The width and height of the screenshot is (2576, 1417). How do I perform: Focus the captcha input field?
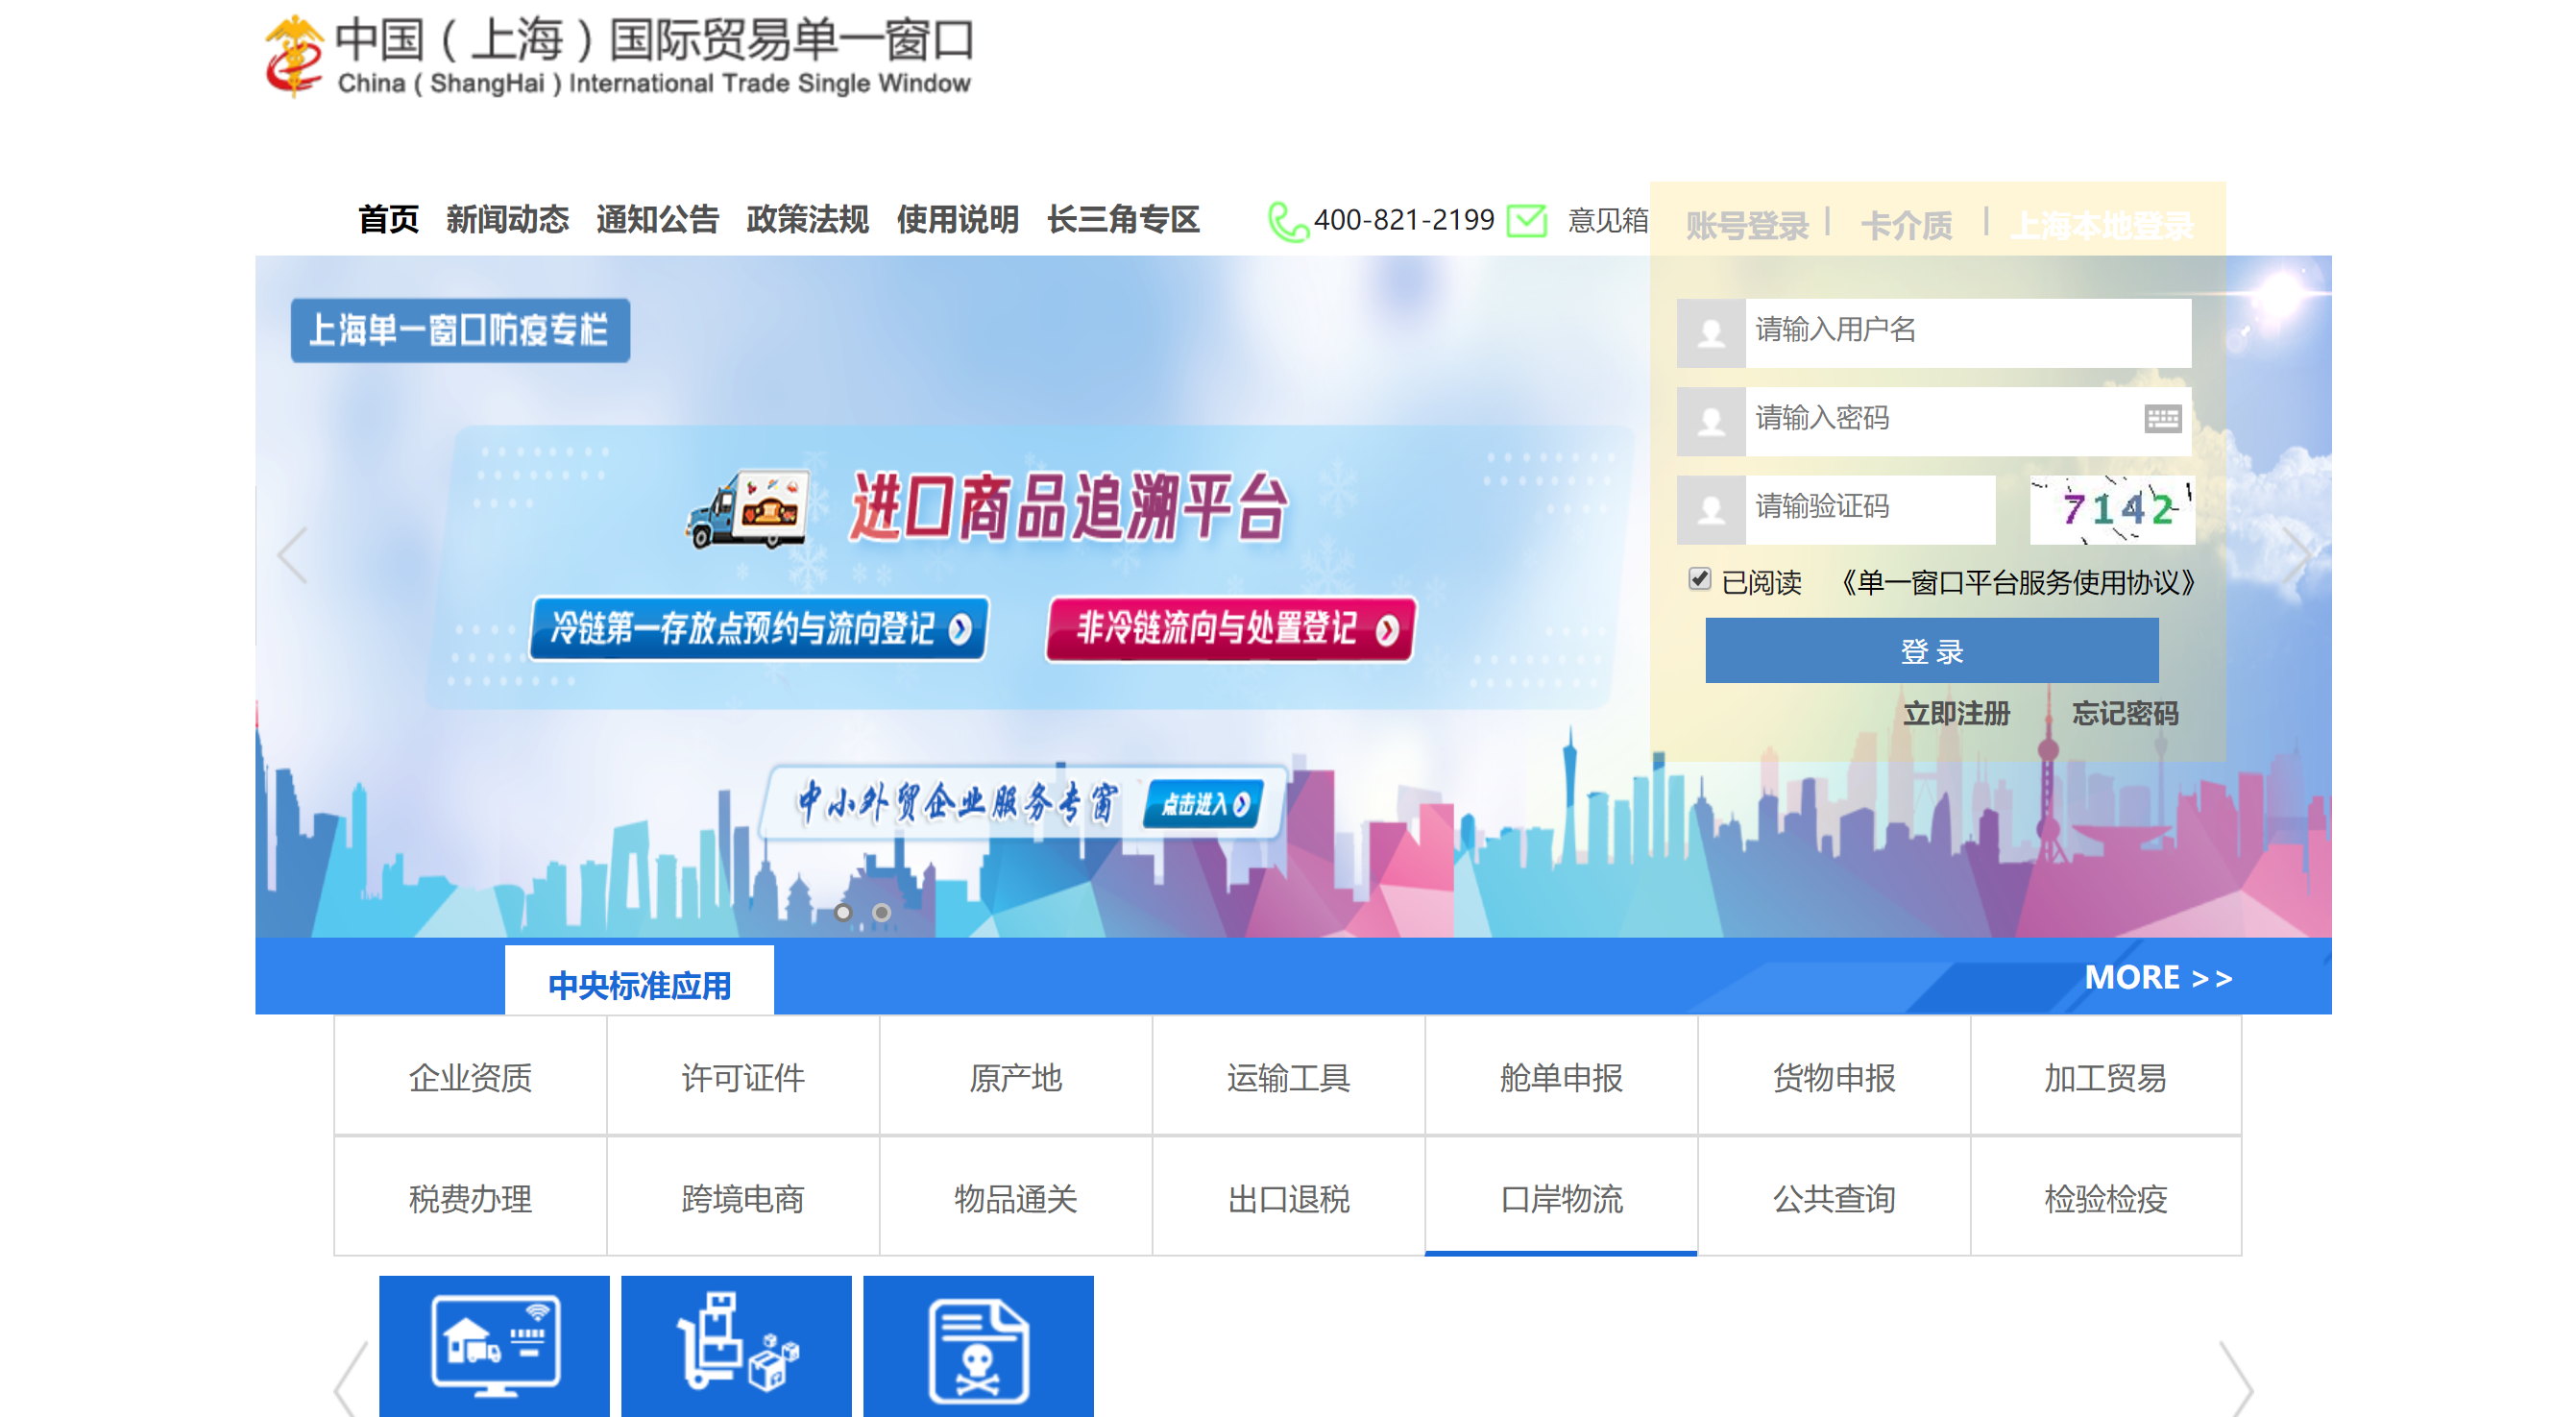coord(1870,510)
